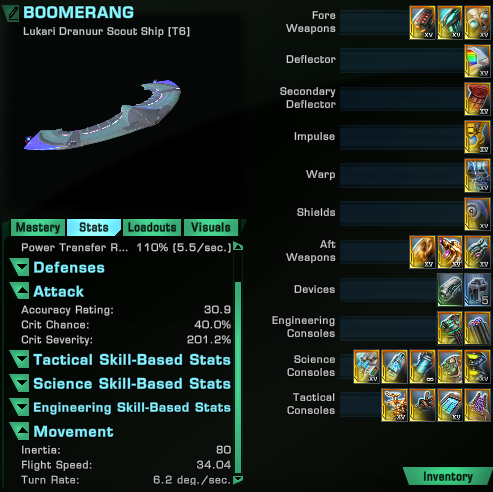This screenshot has height=492, width=493.
Task: Expand the Defenses section
Action: [x=21, y=267]
